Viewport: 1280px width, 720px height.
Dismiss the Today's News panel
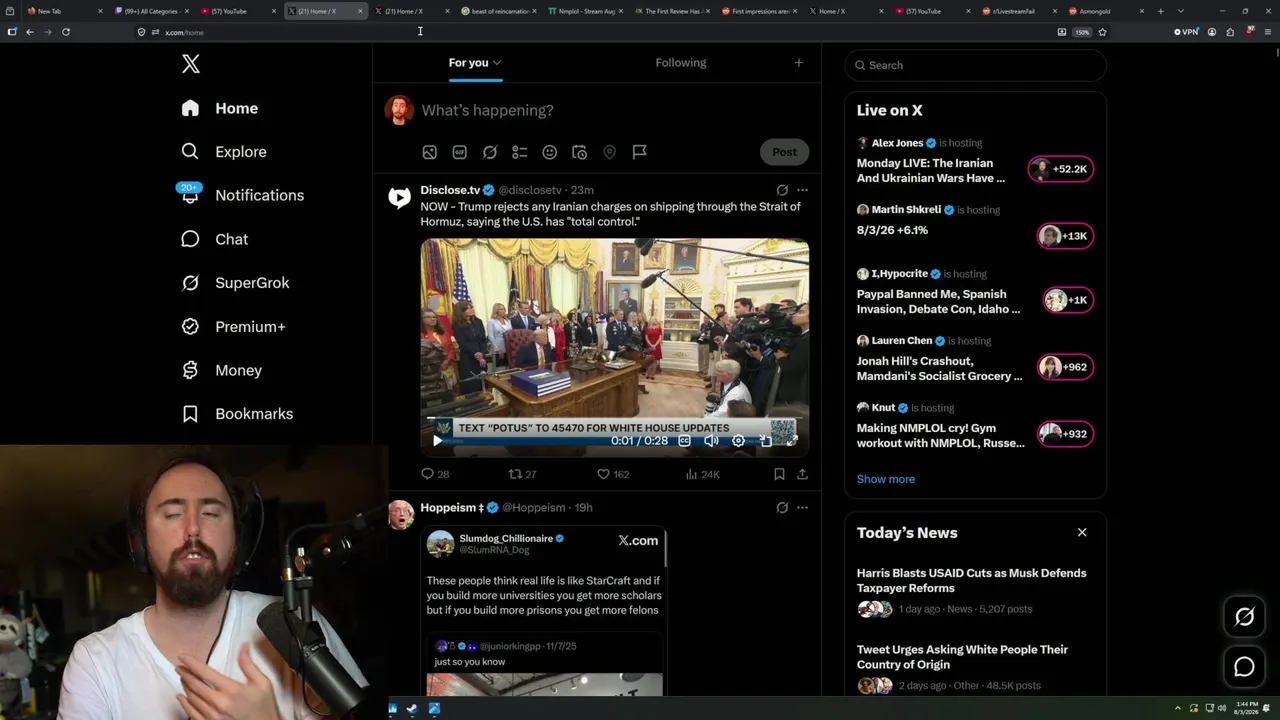[x=1082, y=533]
